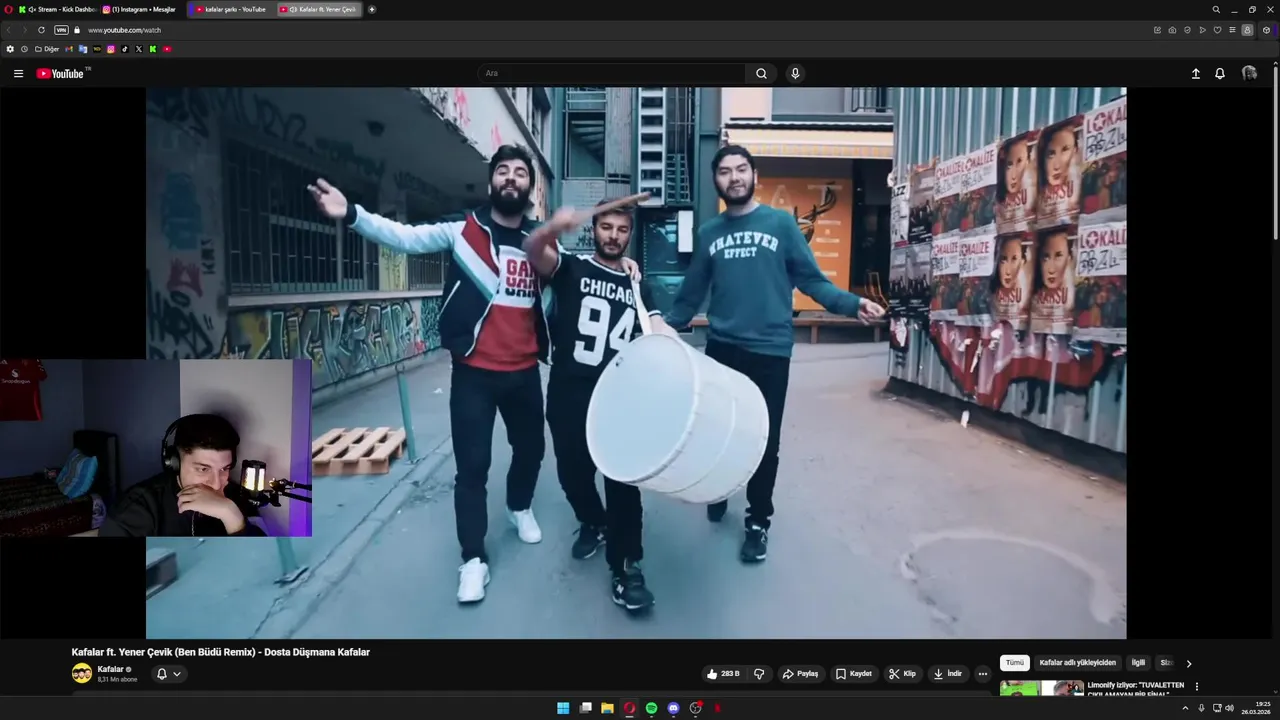Take a snapshot with camera icon
This screenshot has width=1280, height=720.
coord(1172,30)
